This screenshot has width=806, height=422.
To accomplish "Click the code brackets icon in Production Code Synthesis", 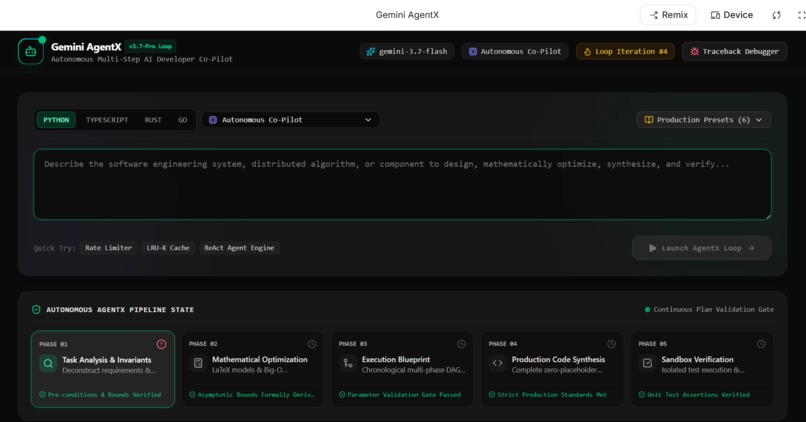I will pyautogui.click(x=498, y=363).
